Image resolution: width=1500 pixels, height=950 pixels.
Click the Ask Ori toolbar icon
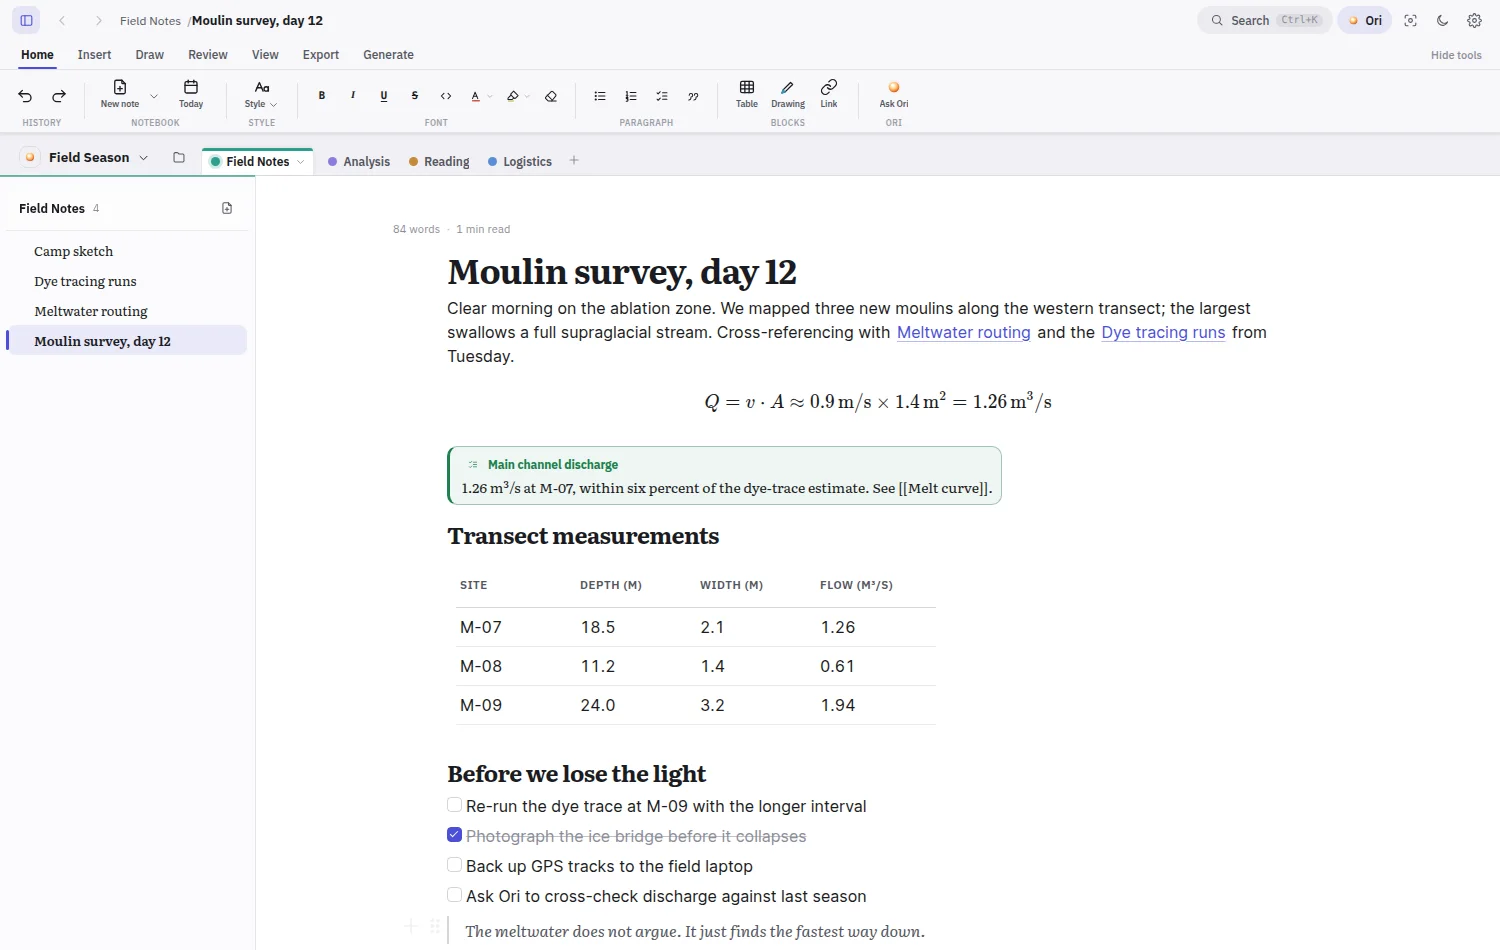point(894,94)
